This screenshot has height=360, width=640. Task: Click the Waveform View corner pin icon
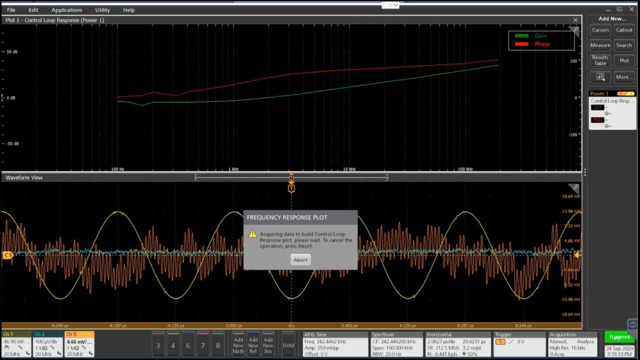tap(575, 188)
